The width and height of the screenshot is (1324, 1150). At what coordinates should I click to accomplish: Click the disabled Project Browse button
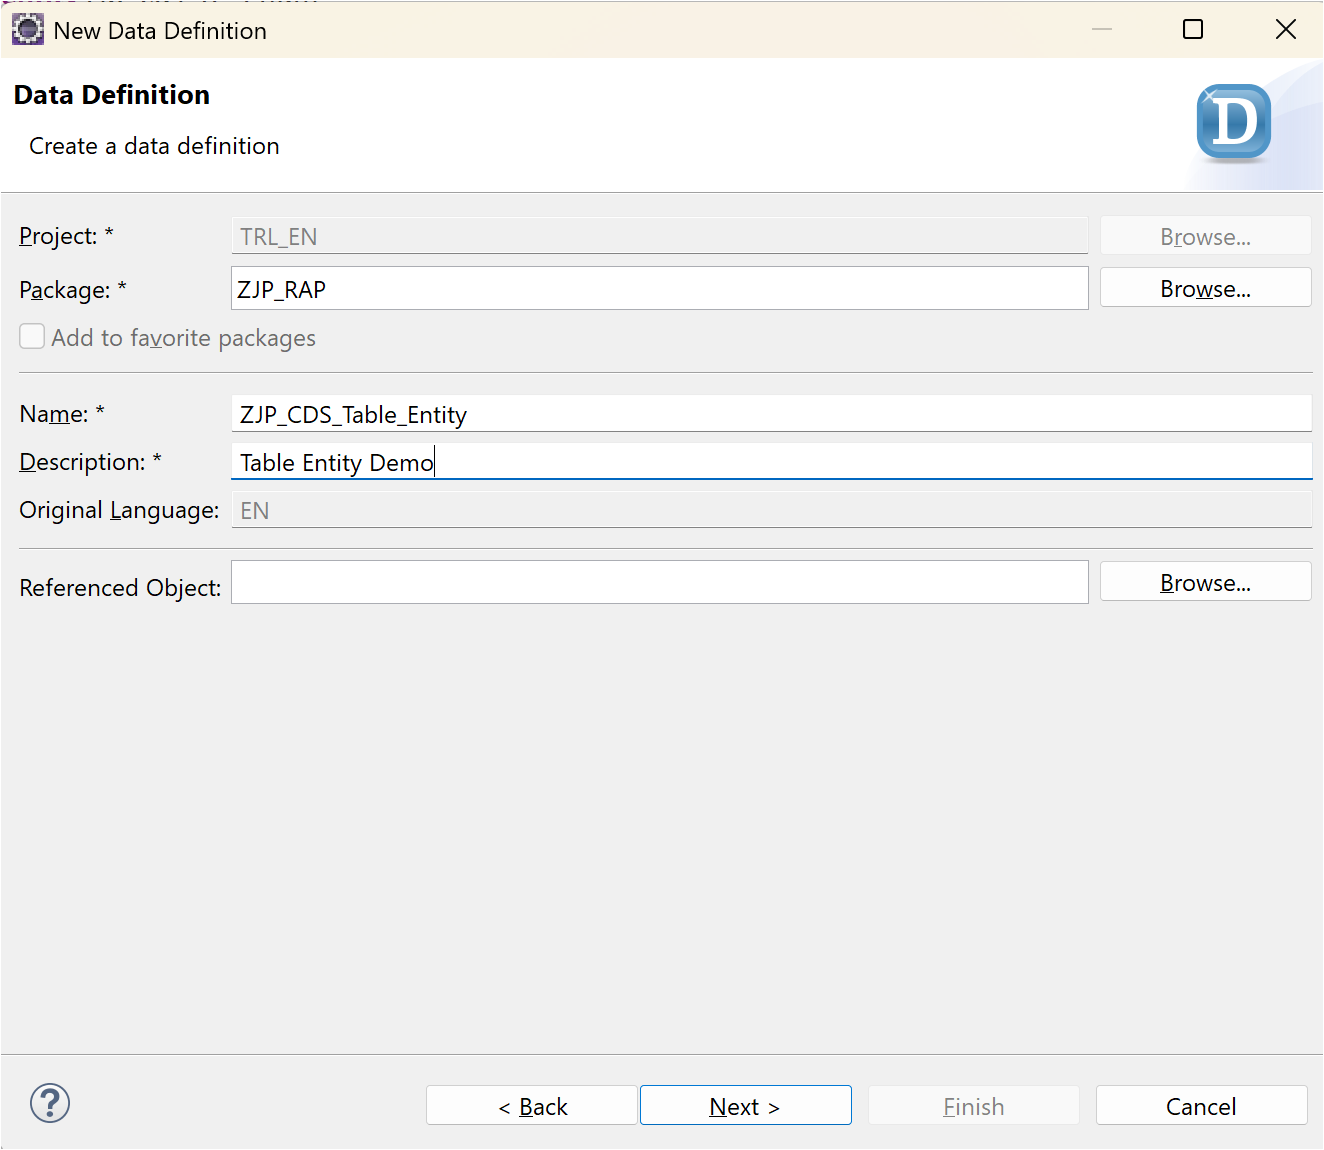pos(1205,236)
